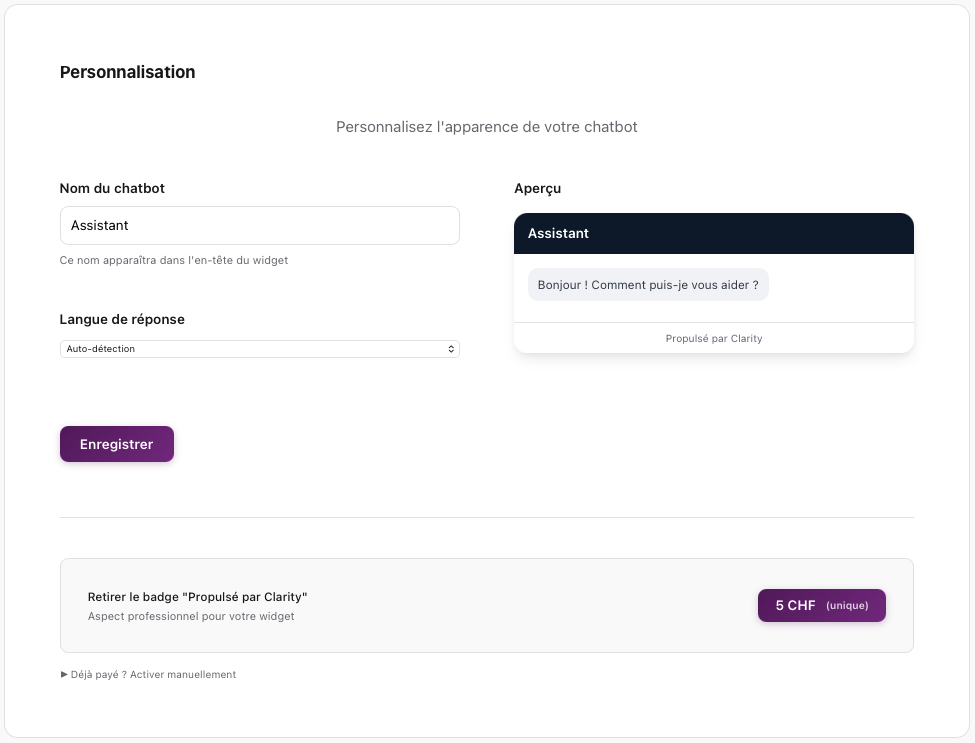Click the 'Propulsé par Clarity' footer link
The width and height of the screenshot is (975, 743).
[x=713, y=338]
